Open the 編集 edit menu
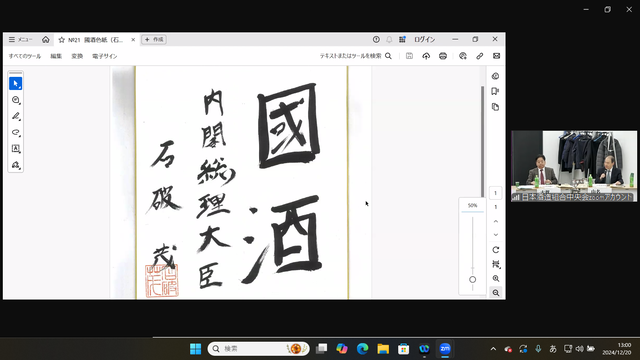This screenshot has height=360, width=640. (x=56, y=56)
